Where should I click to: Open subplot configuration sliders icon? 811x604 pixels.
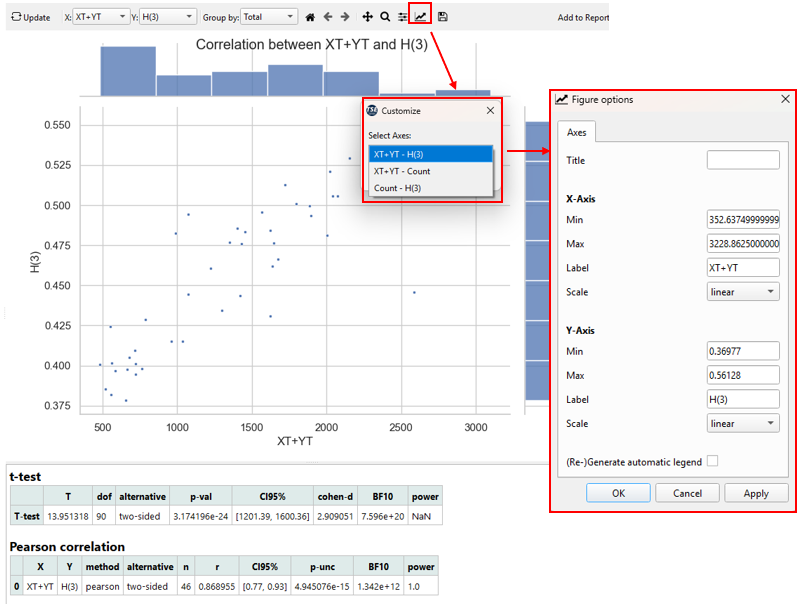[x=402, y=17]
